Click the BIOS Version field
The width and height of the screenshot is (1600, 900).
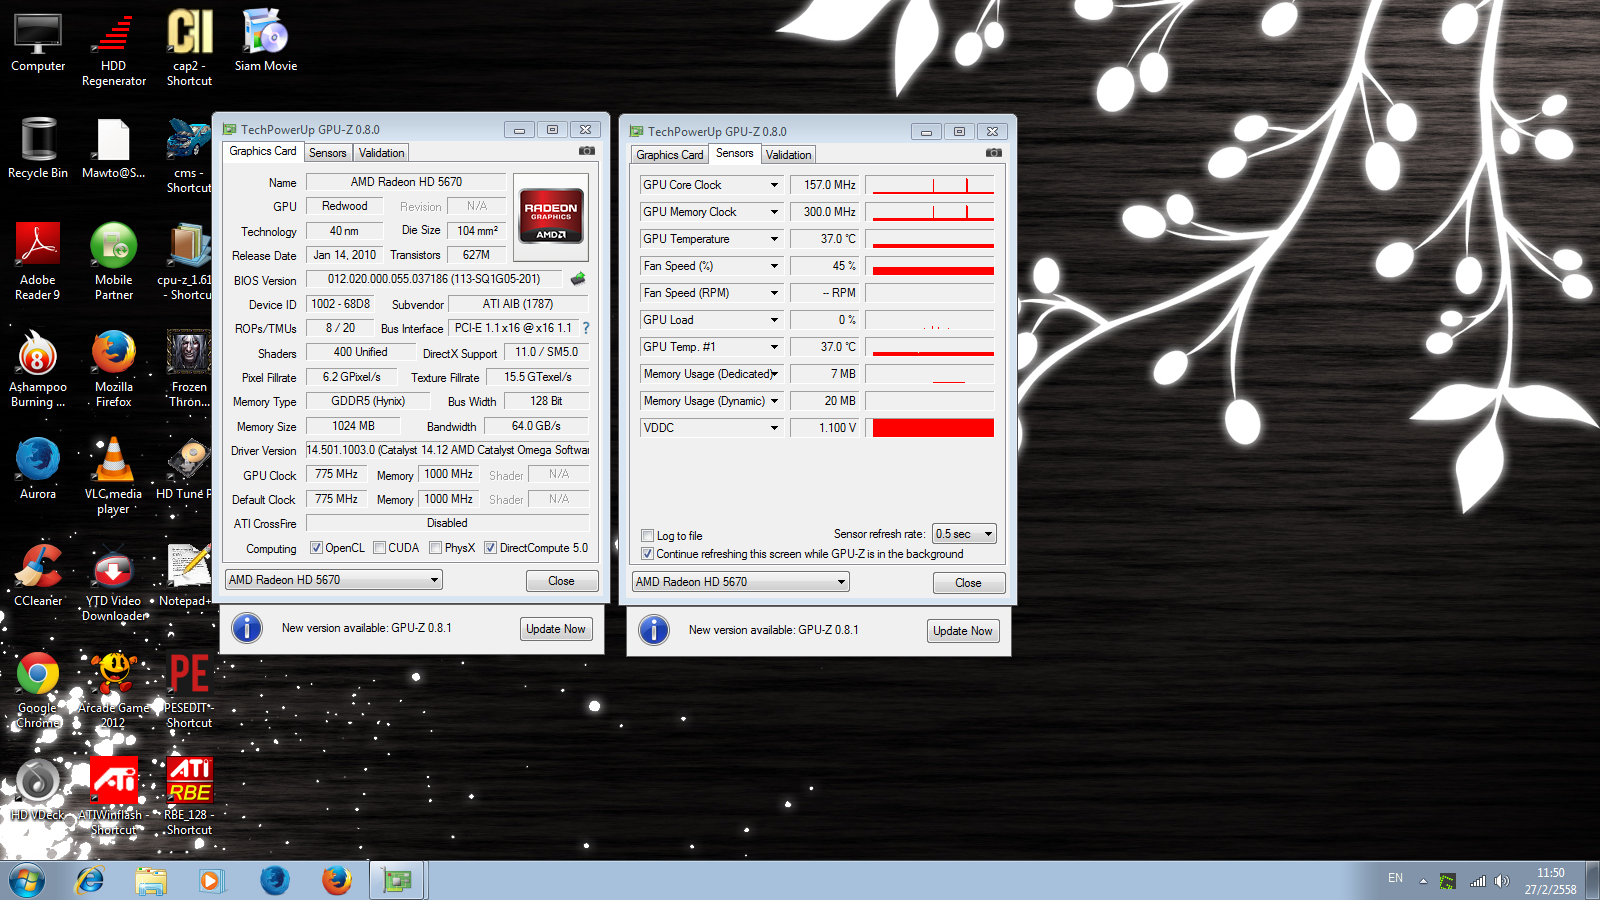[436, 279]
